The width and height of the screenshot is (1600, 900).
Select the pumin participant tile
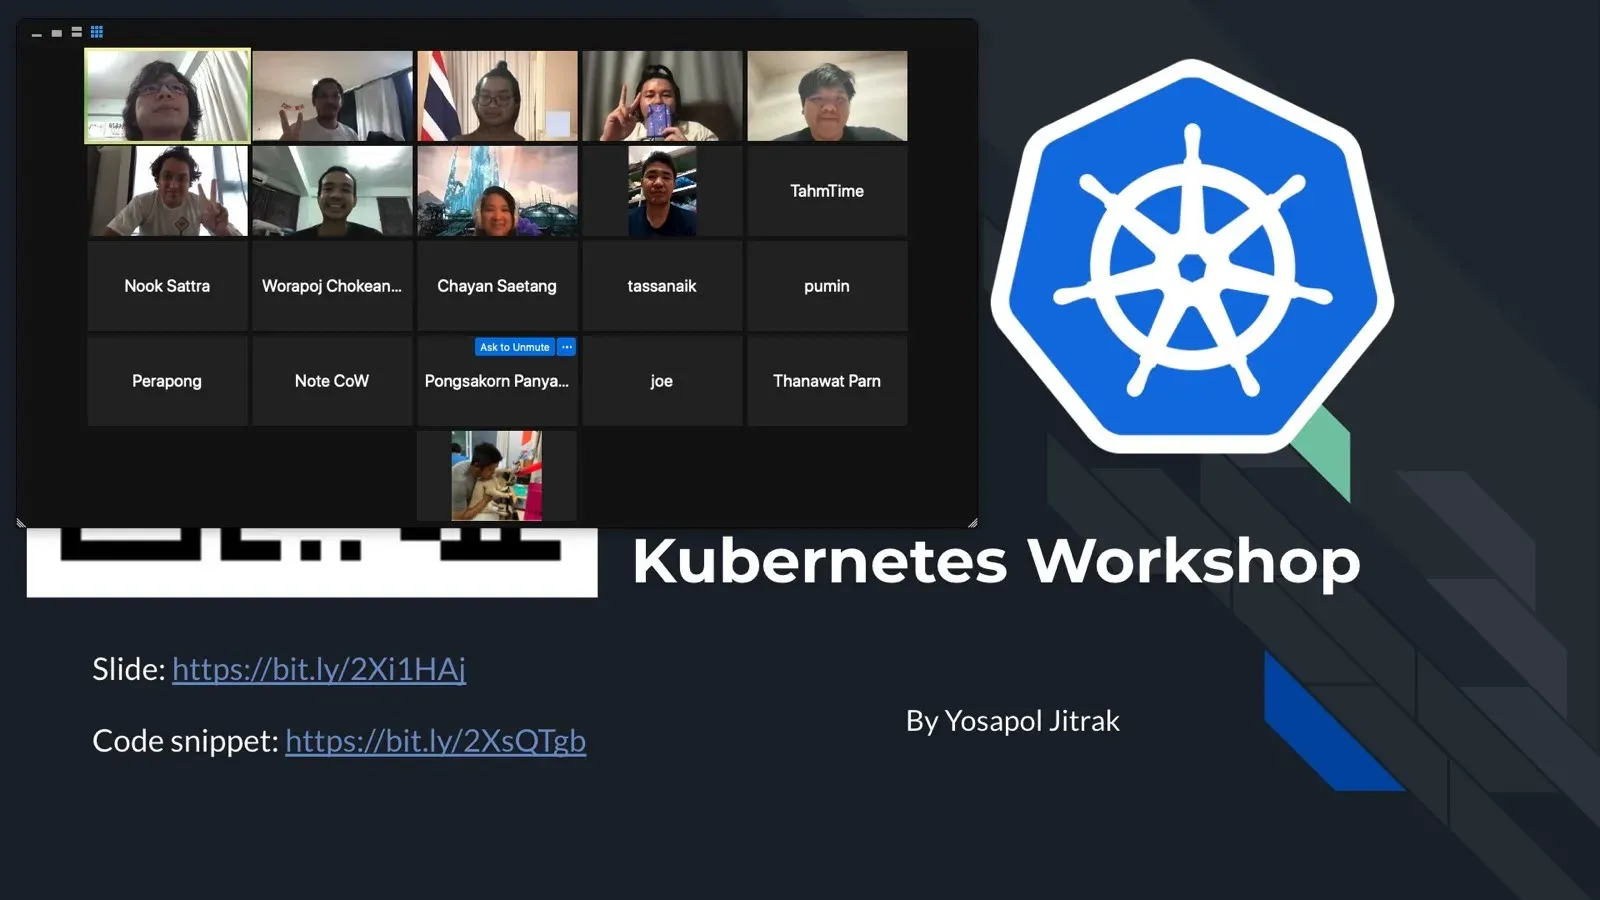pyautogui.click(x=827, y=286)
